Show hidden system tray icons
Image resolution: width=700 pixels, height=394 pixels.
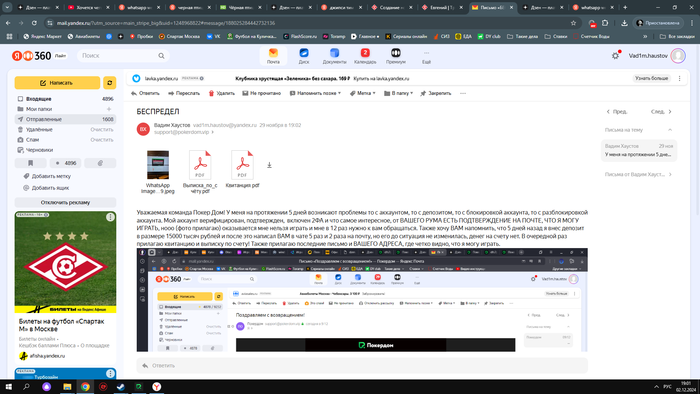tap(656, 386)
